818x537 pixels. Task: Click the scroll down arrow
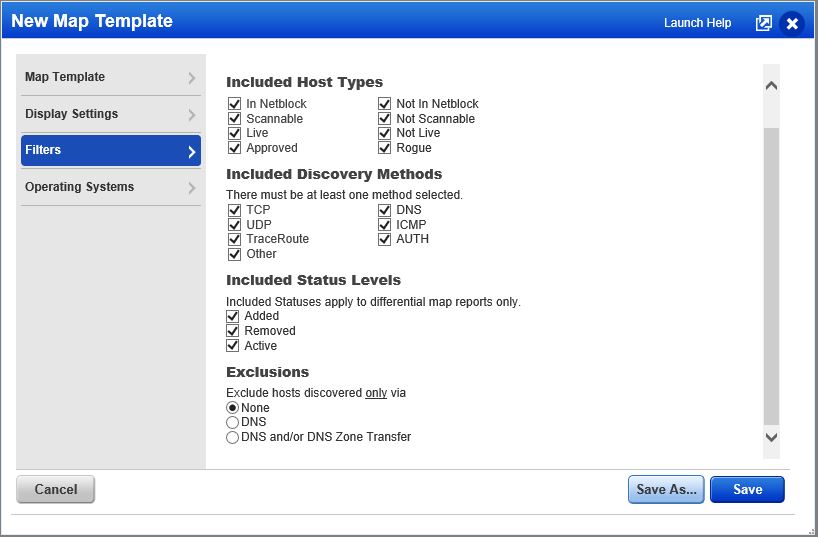point(770,437)
